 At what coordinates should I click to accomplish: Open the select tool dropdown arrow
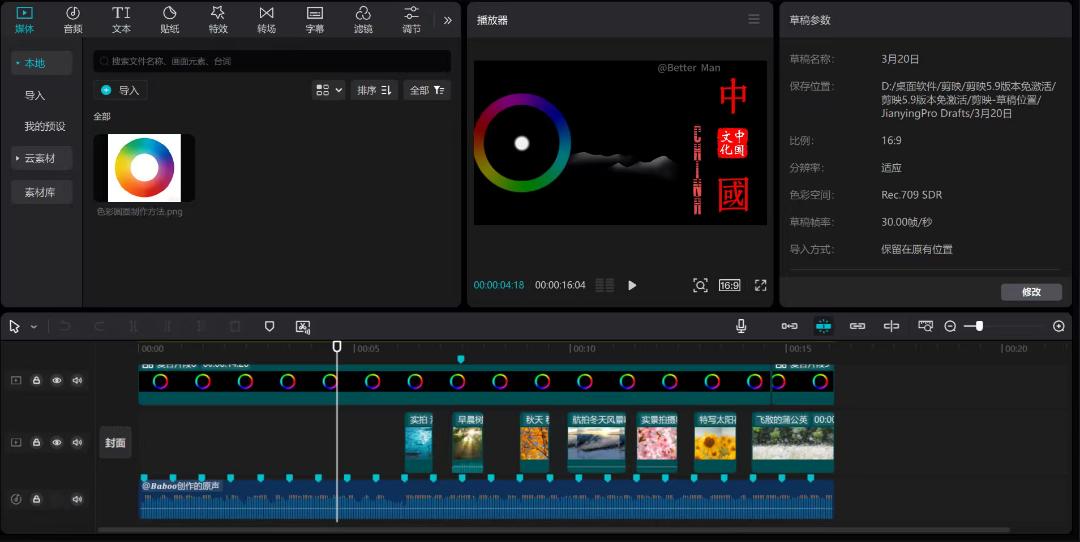click(x=34, y=326)
